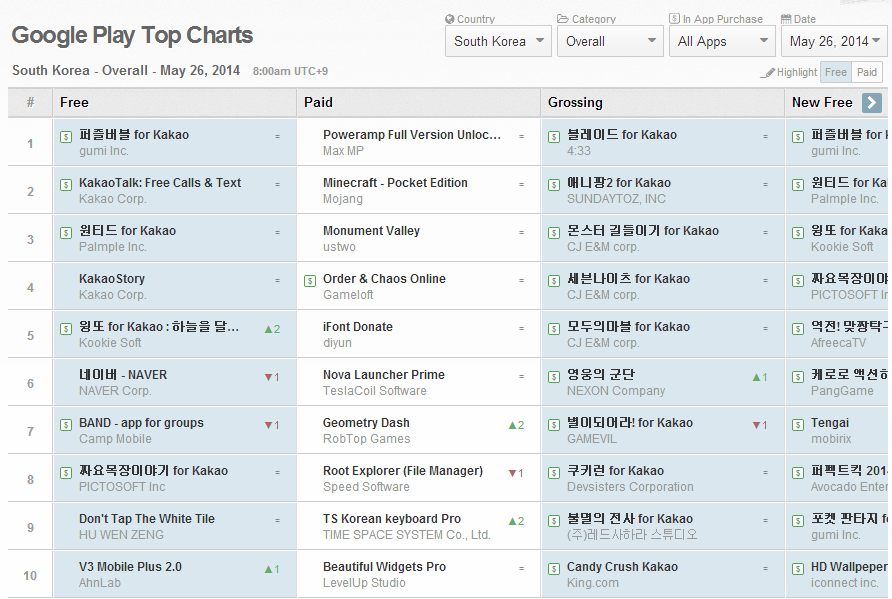This screenshot has height=599, width=892.
Task: Click the up-arrow rank change beside Geometry Dash
Action: (516, 425)
